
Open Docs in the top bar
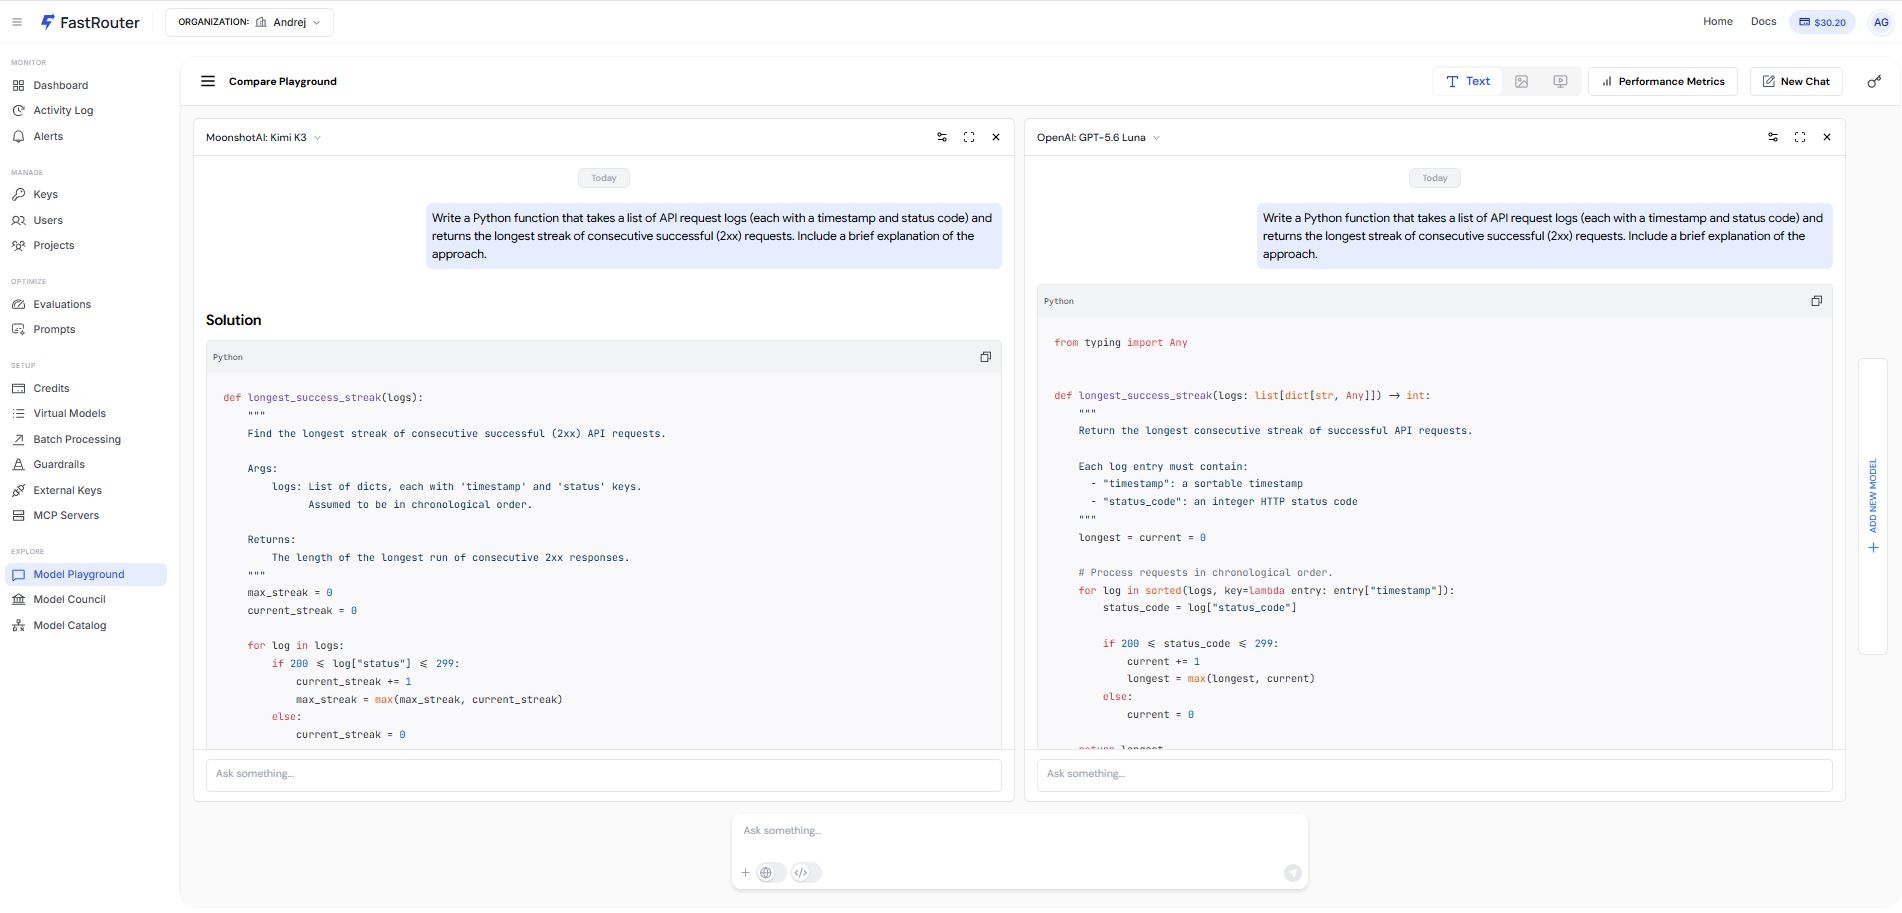(x=1763, y=21)
